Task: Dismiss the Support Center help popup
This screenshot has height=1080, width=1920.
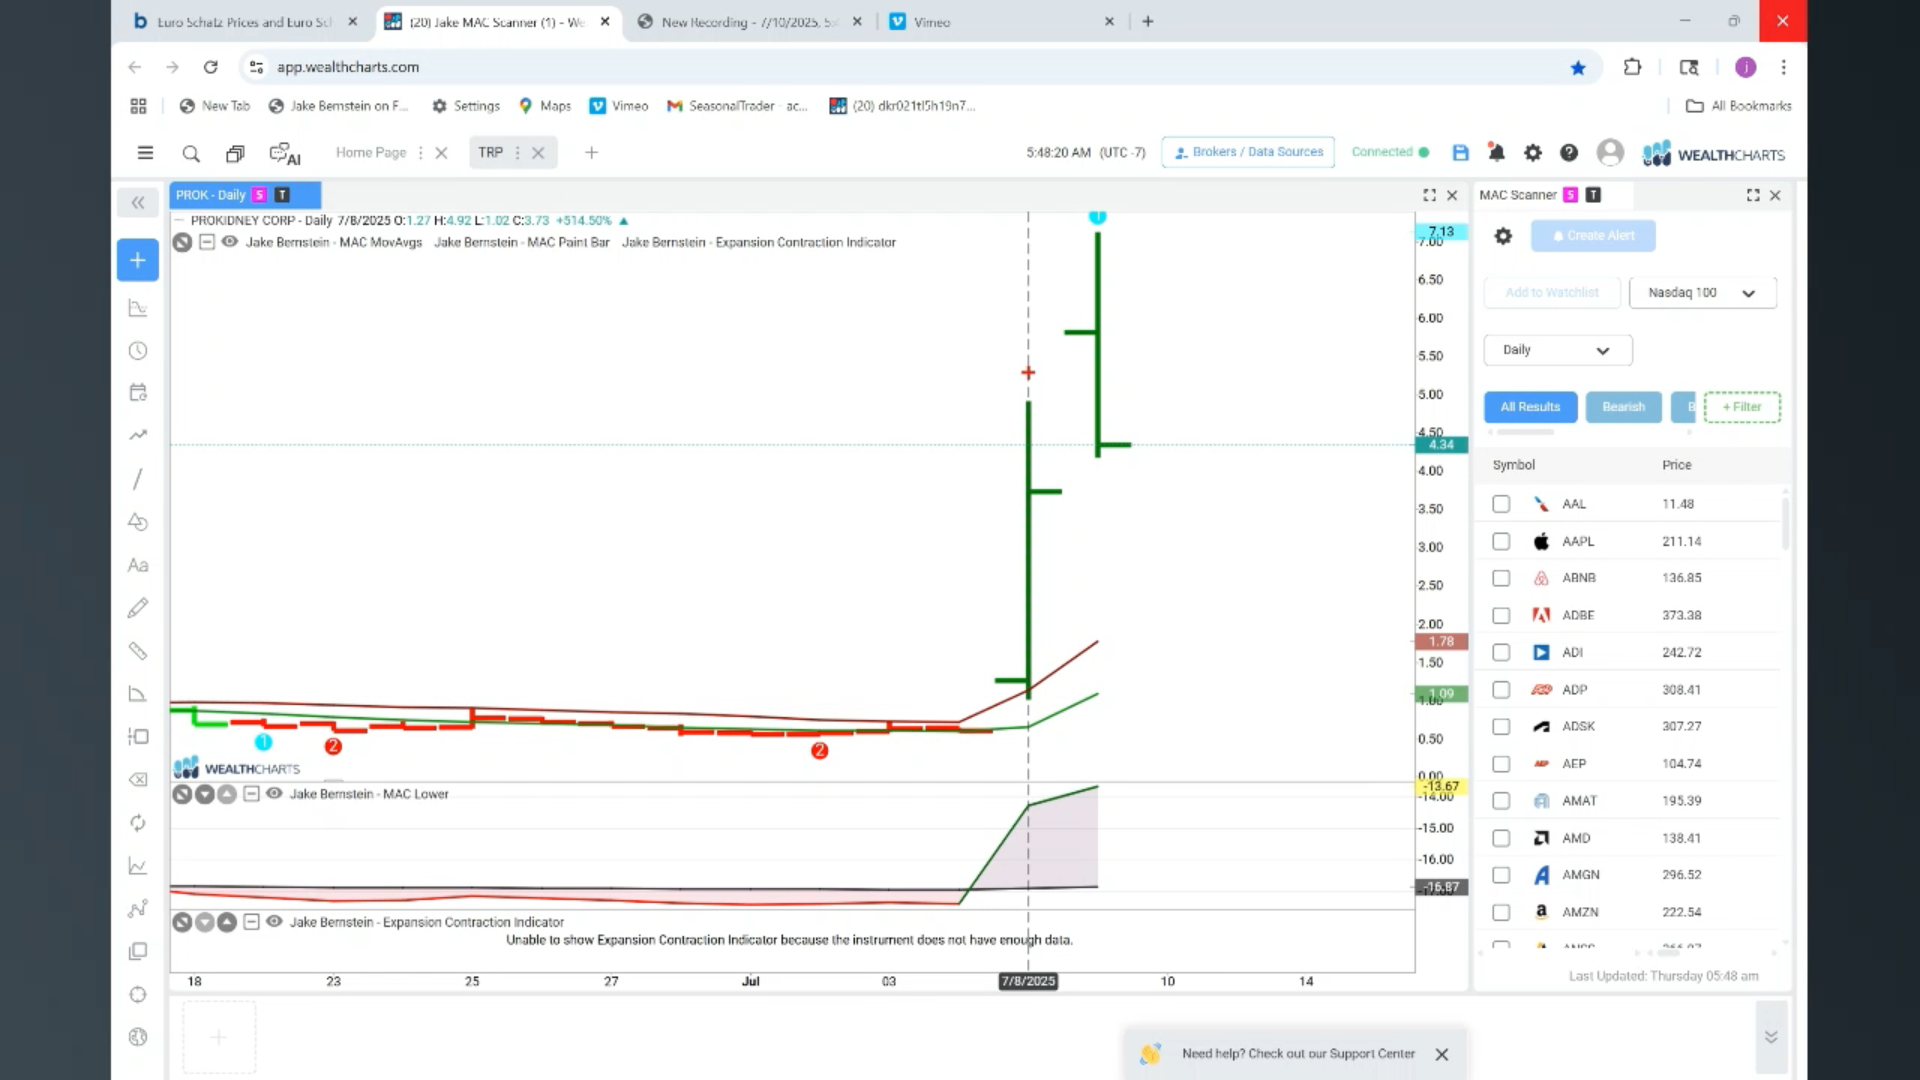Action: pos(1441,1054)
